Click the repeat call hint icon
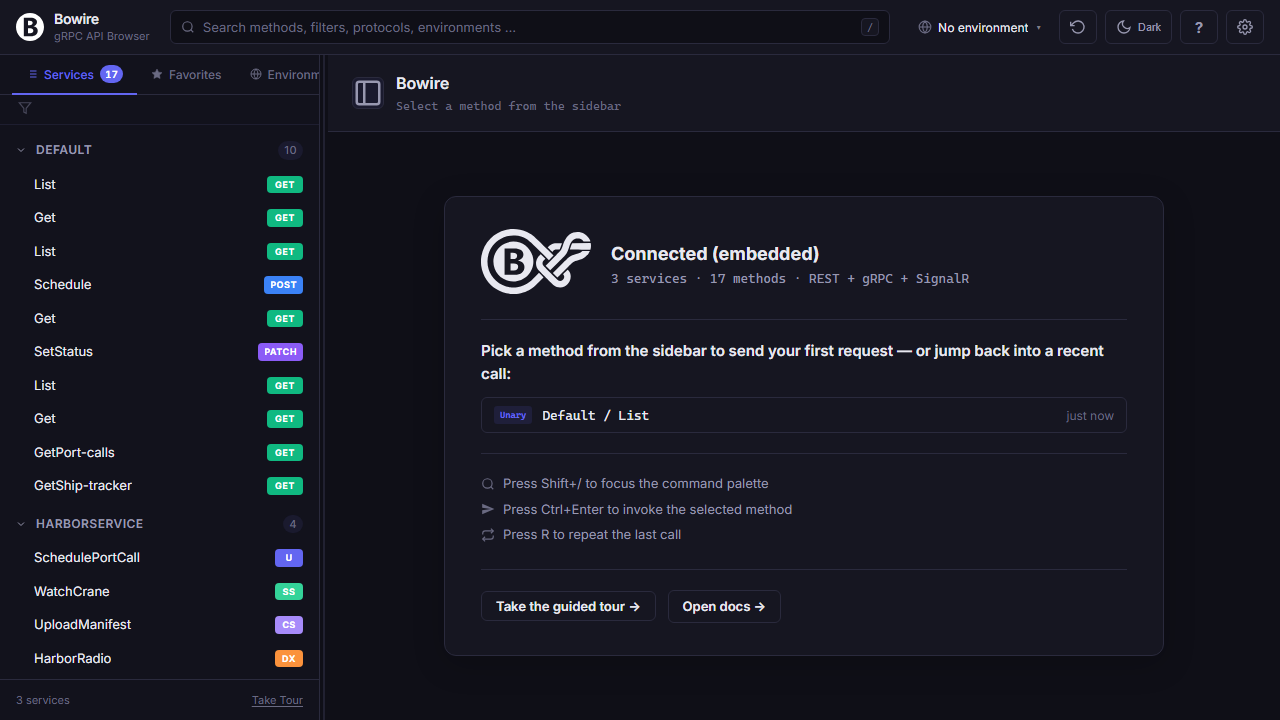 click(x=488, y=535)
